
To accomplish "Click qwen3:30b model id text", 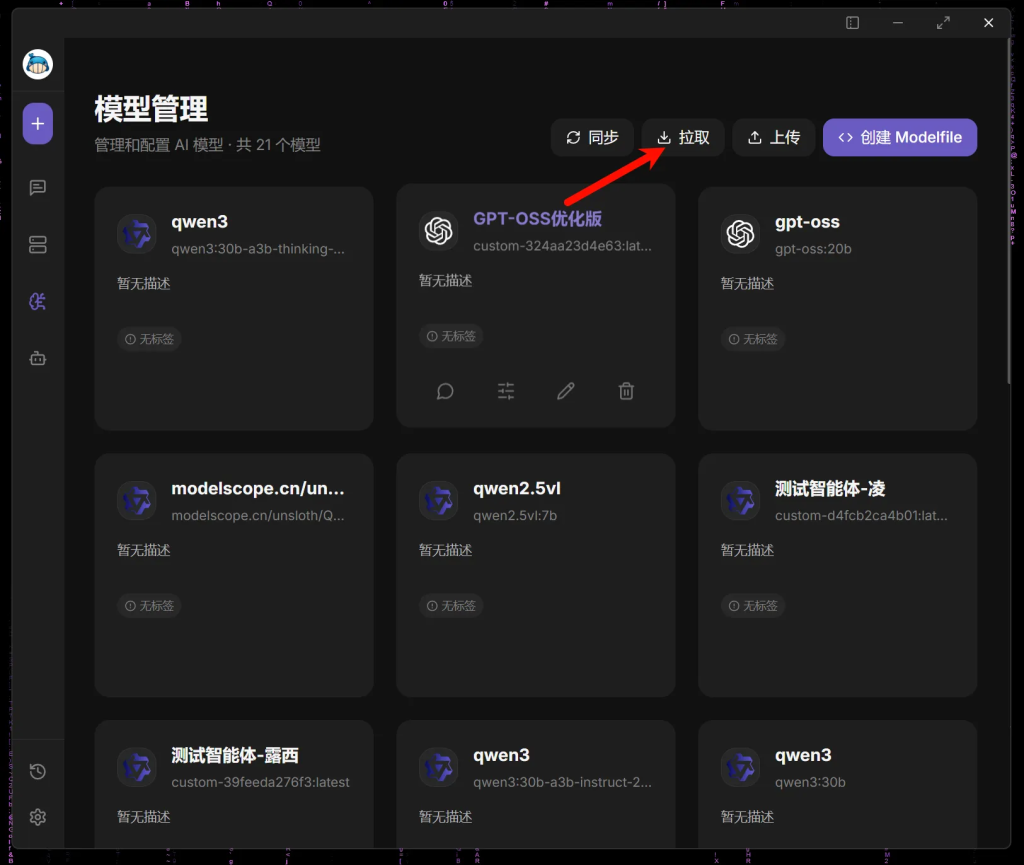I will click(810, 782).
